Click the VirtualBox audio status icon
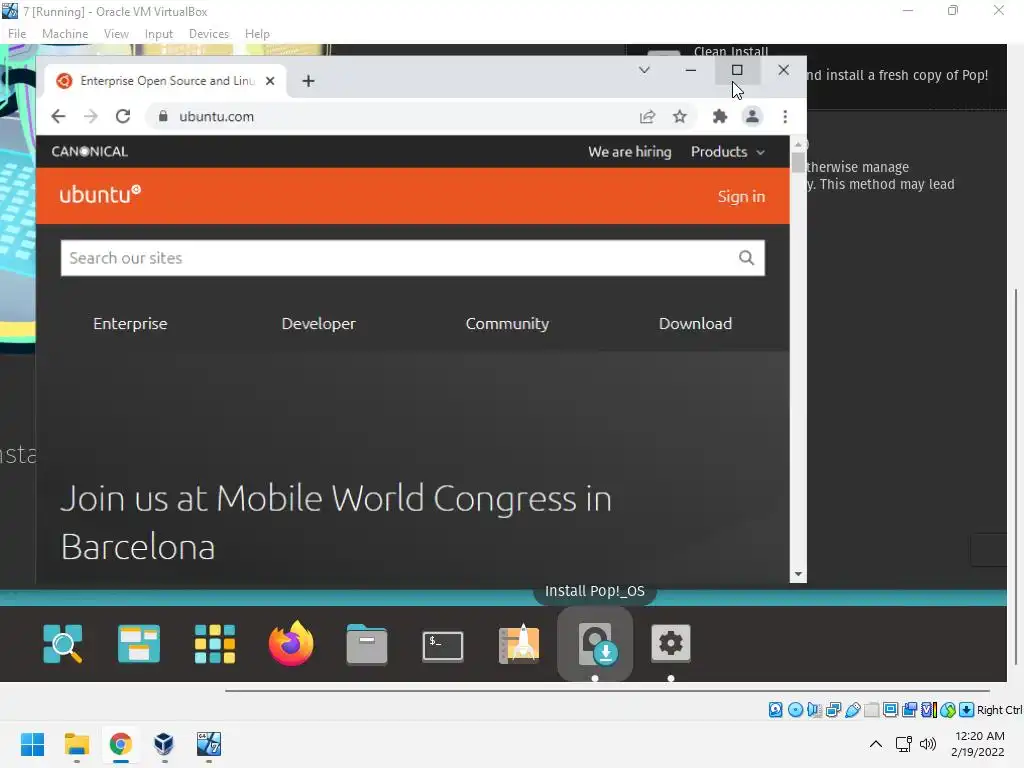Image resolution: width=1024 pixels, height=768 pixels. click(x=814, y=710)
